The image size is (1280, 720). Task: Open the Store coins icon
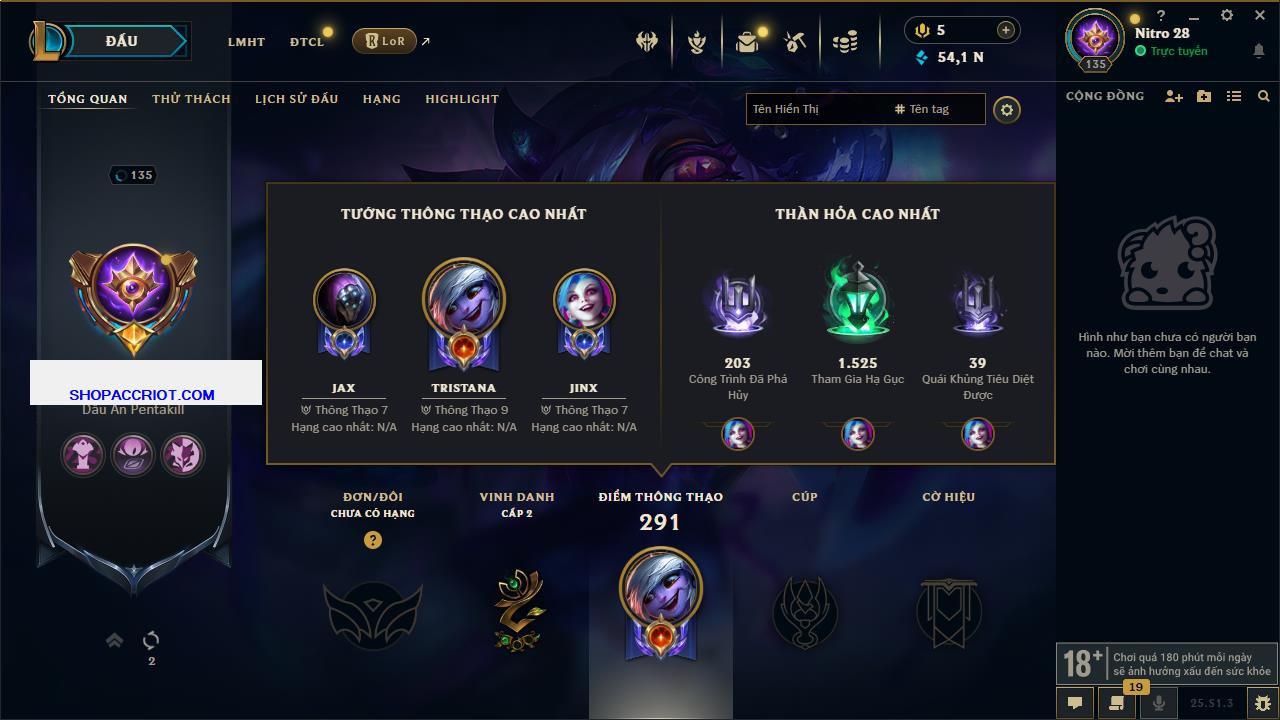[x=845, y=42]
